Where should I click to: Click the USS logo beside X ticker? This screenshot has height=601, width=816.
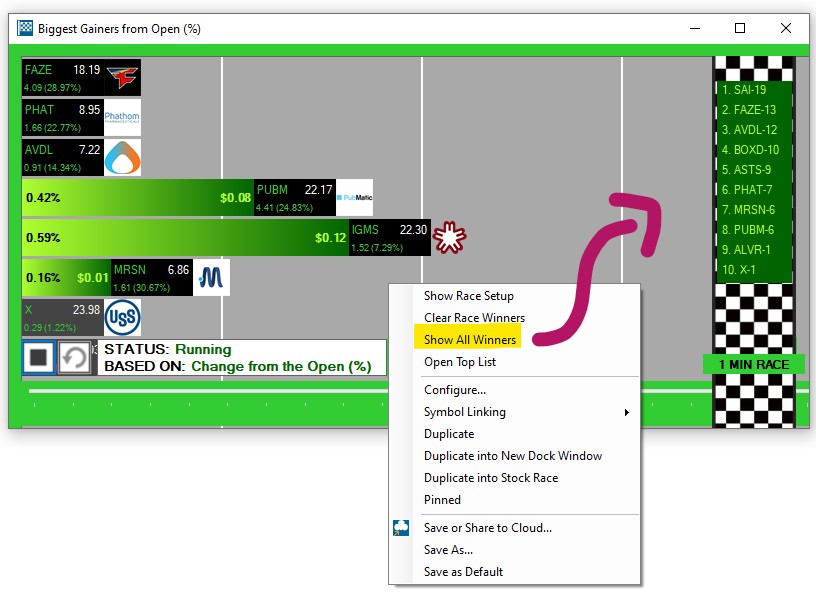[122, 318]
